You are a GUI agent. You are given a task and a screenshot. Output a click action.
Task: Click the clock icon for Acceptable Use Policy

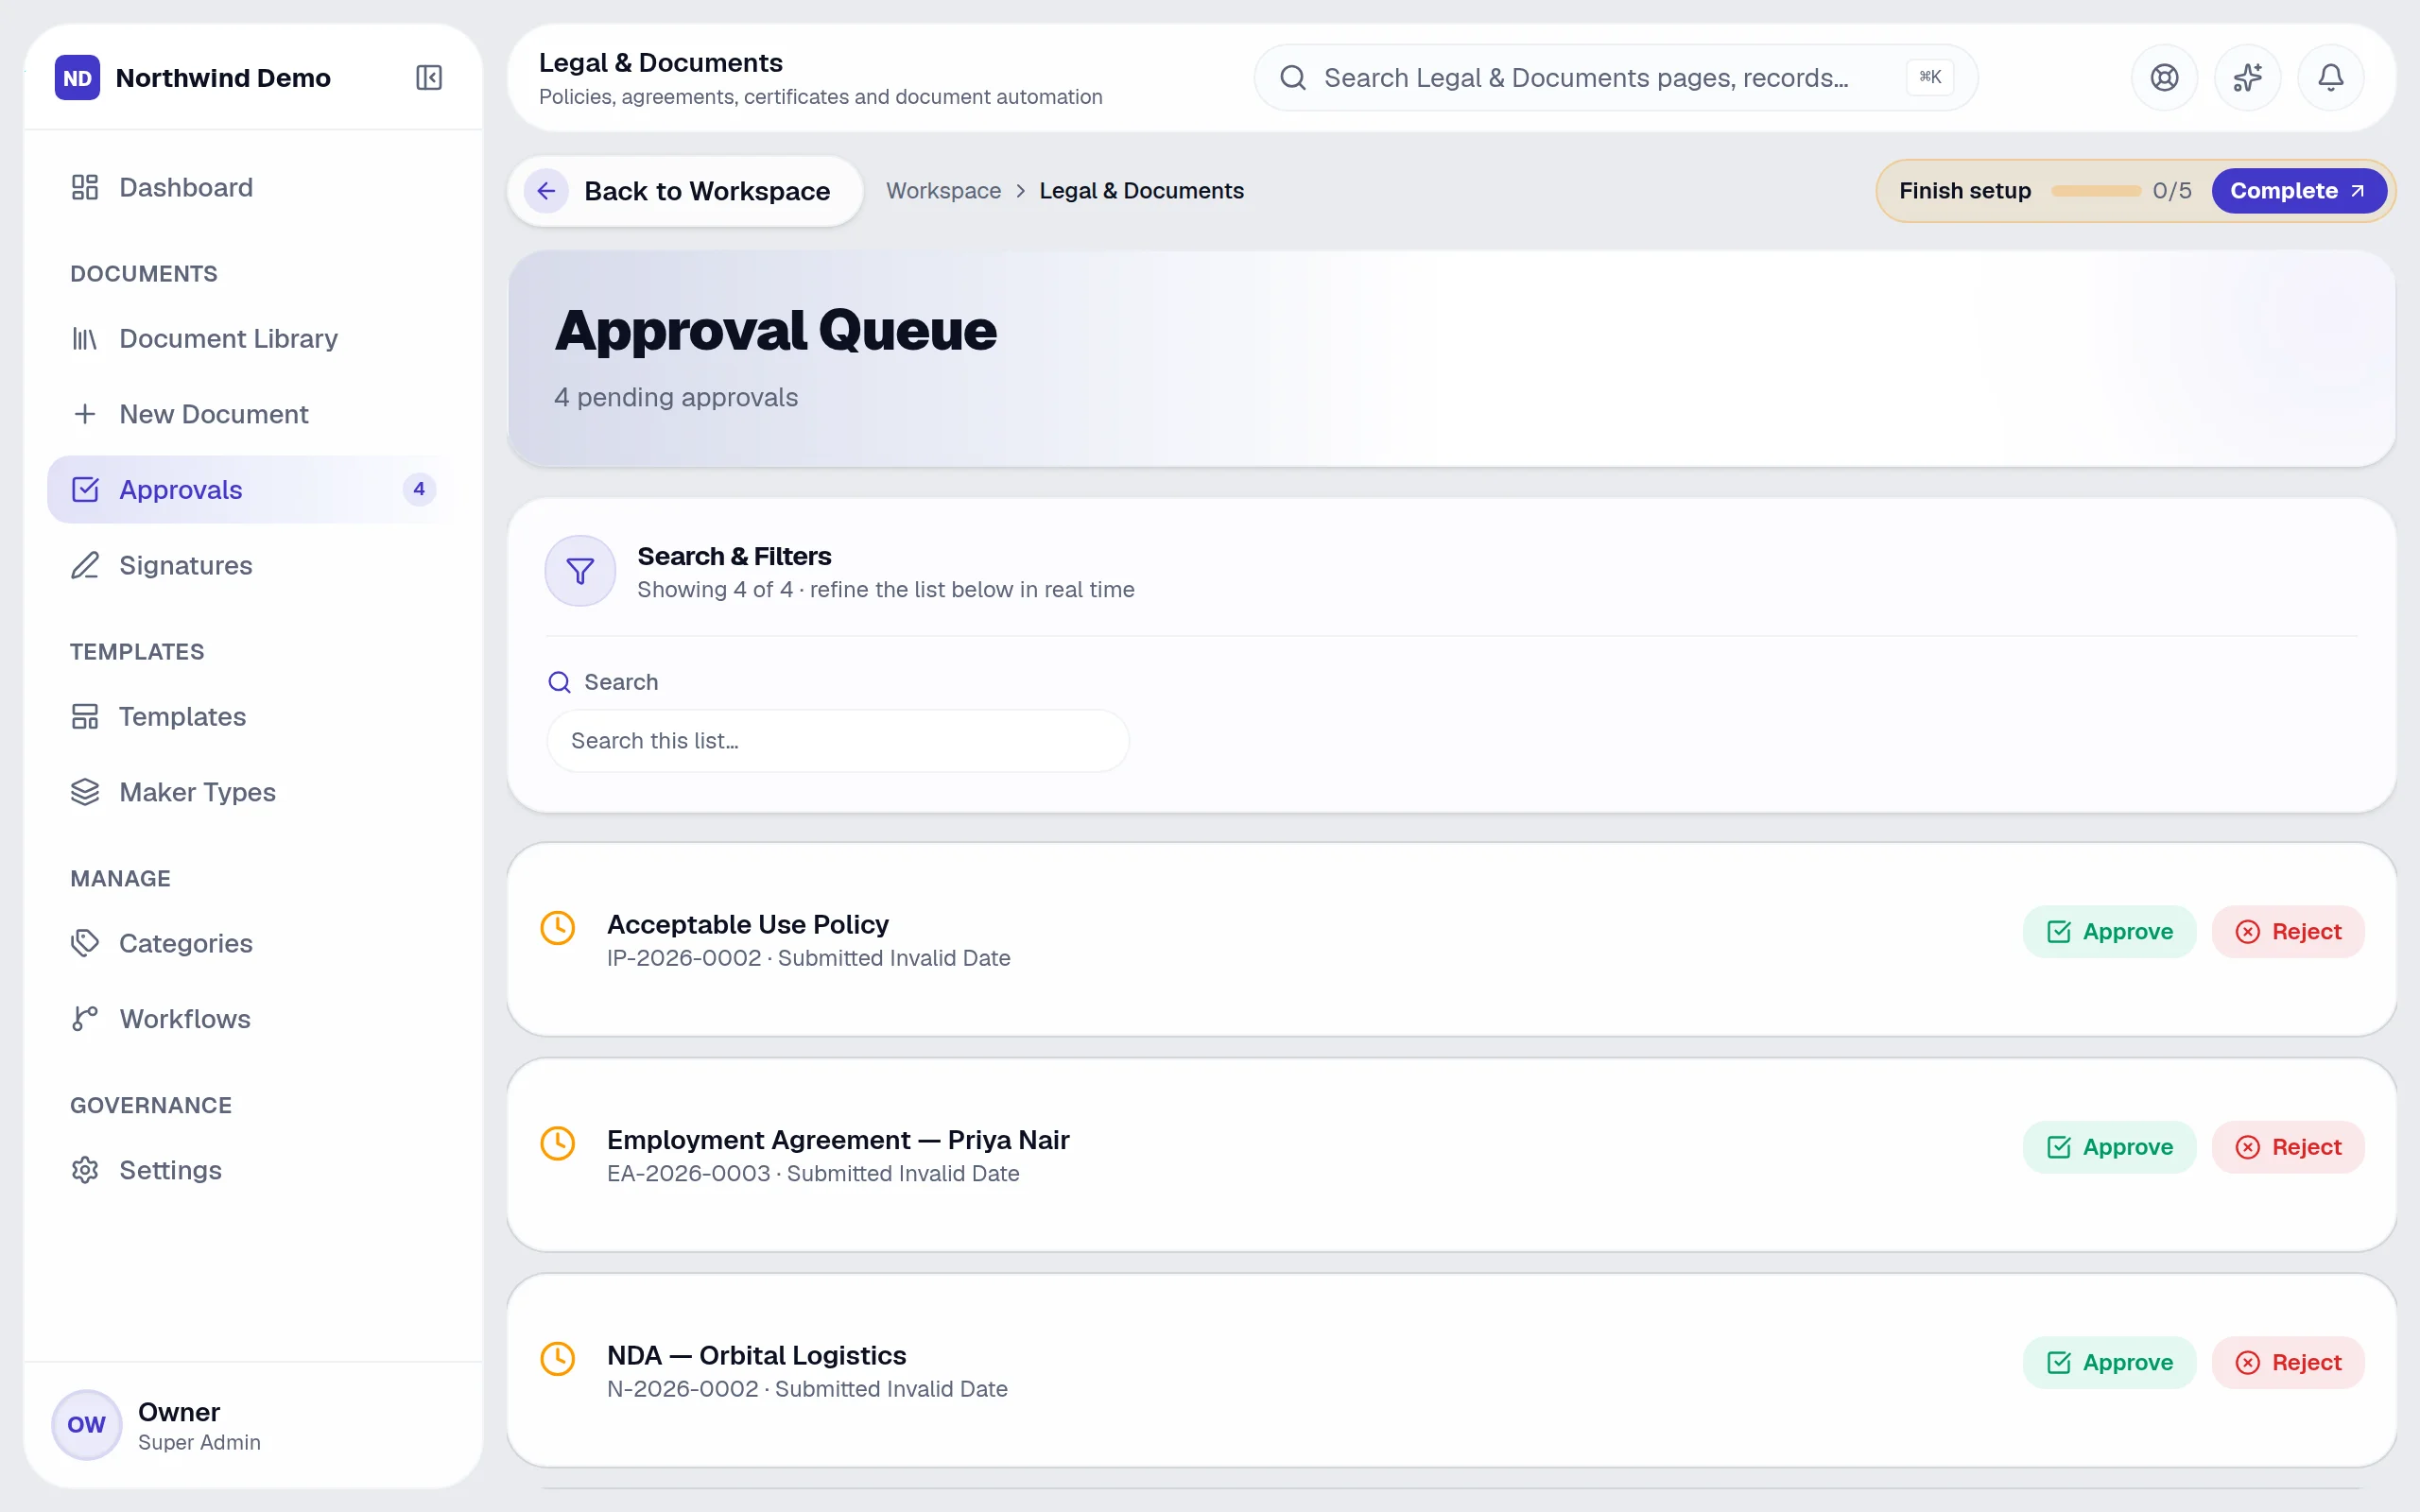[x=558, y=927]
